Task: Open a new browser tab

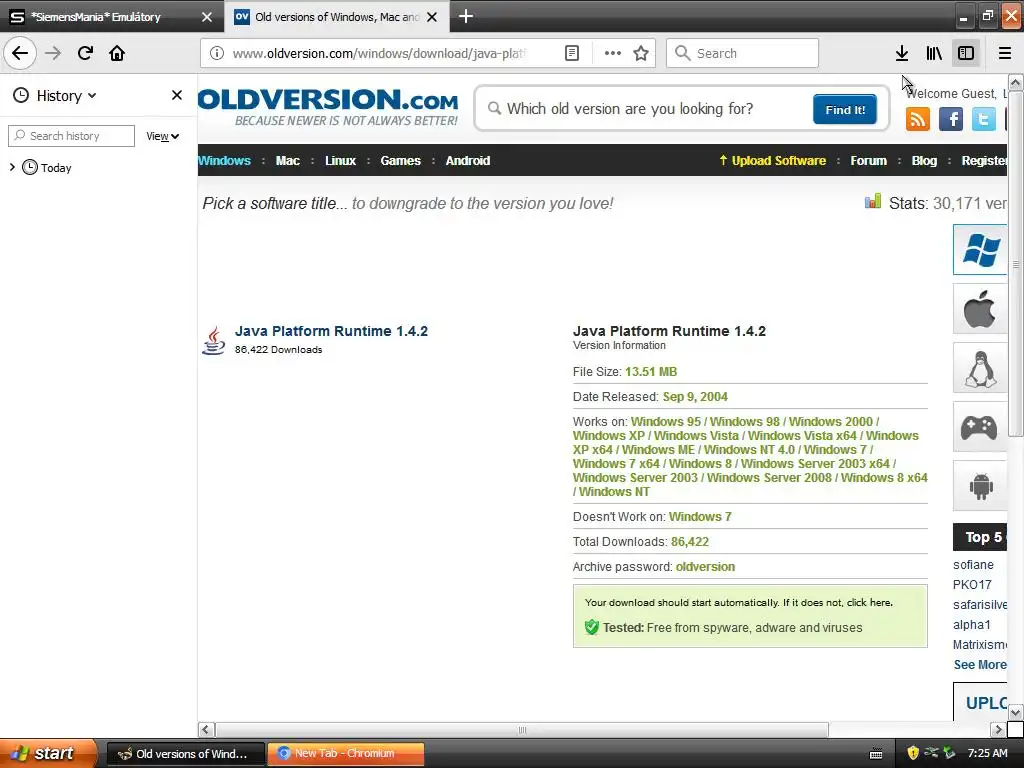Action: pos(466,16)
